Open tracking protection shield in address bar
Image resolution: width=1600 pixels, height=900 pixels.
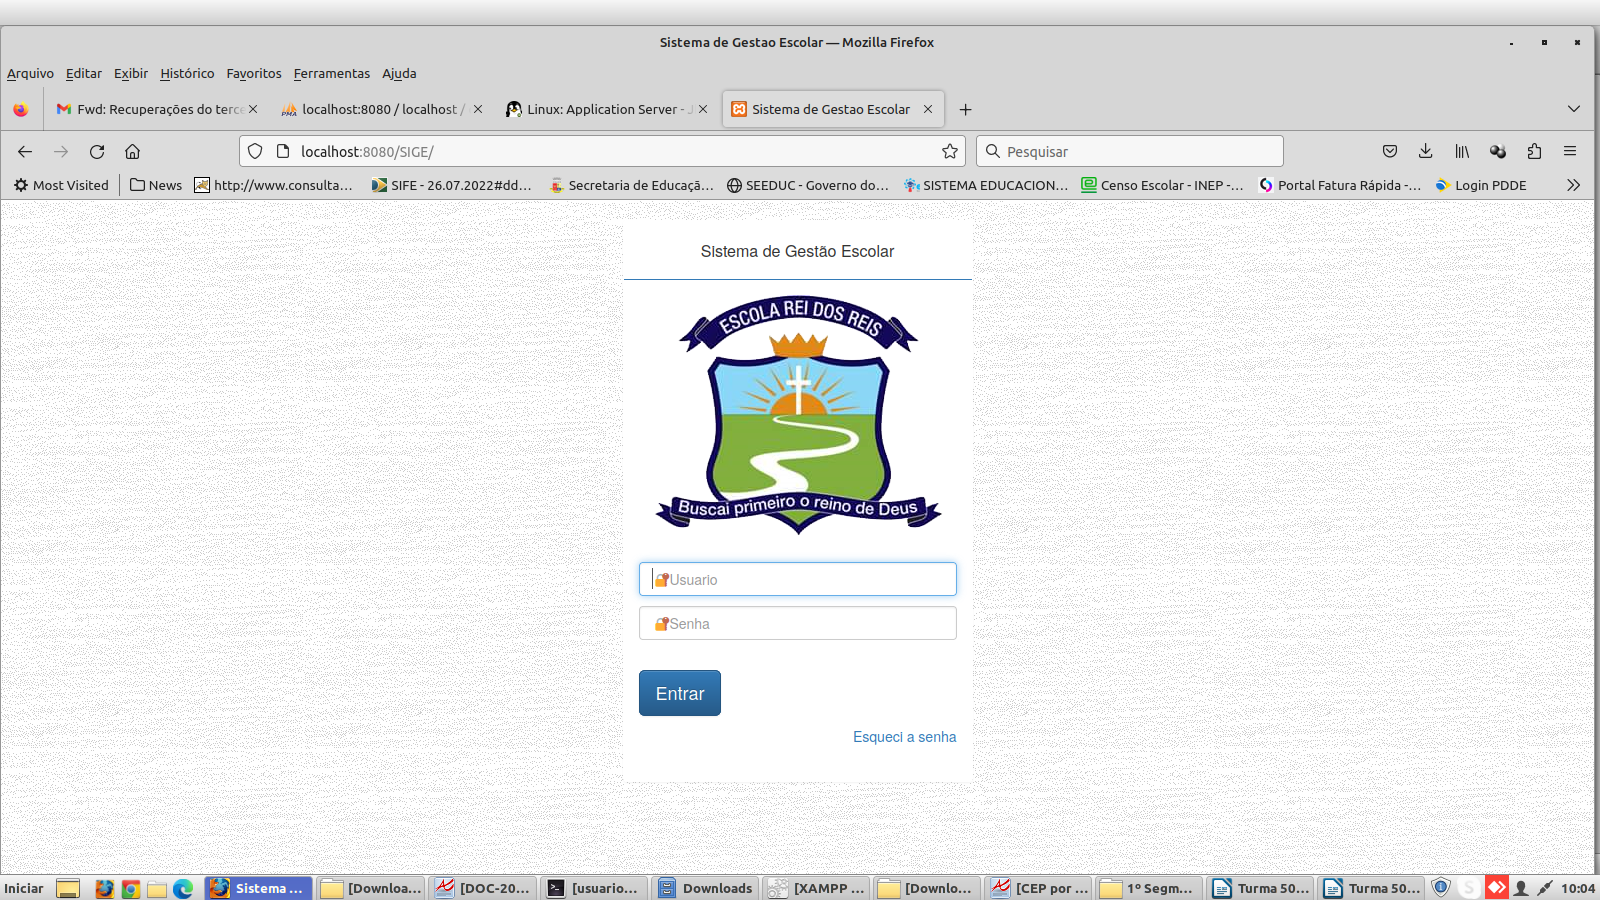pos(255,151)
